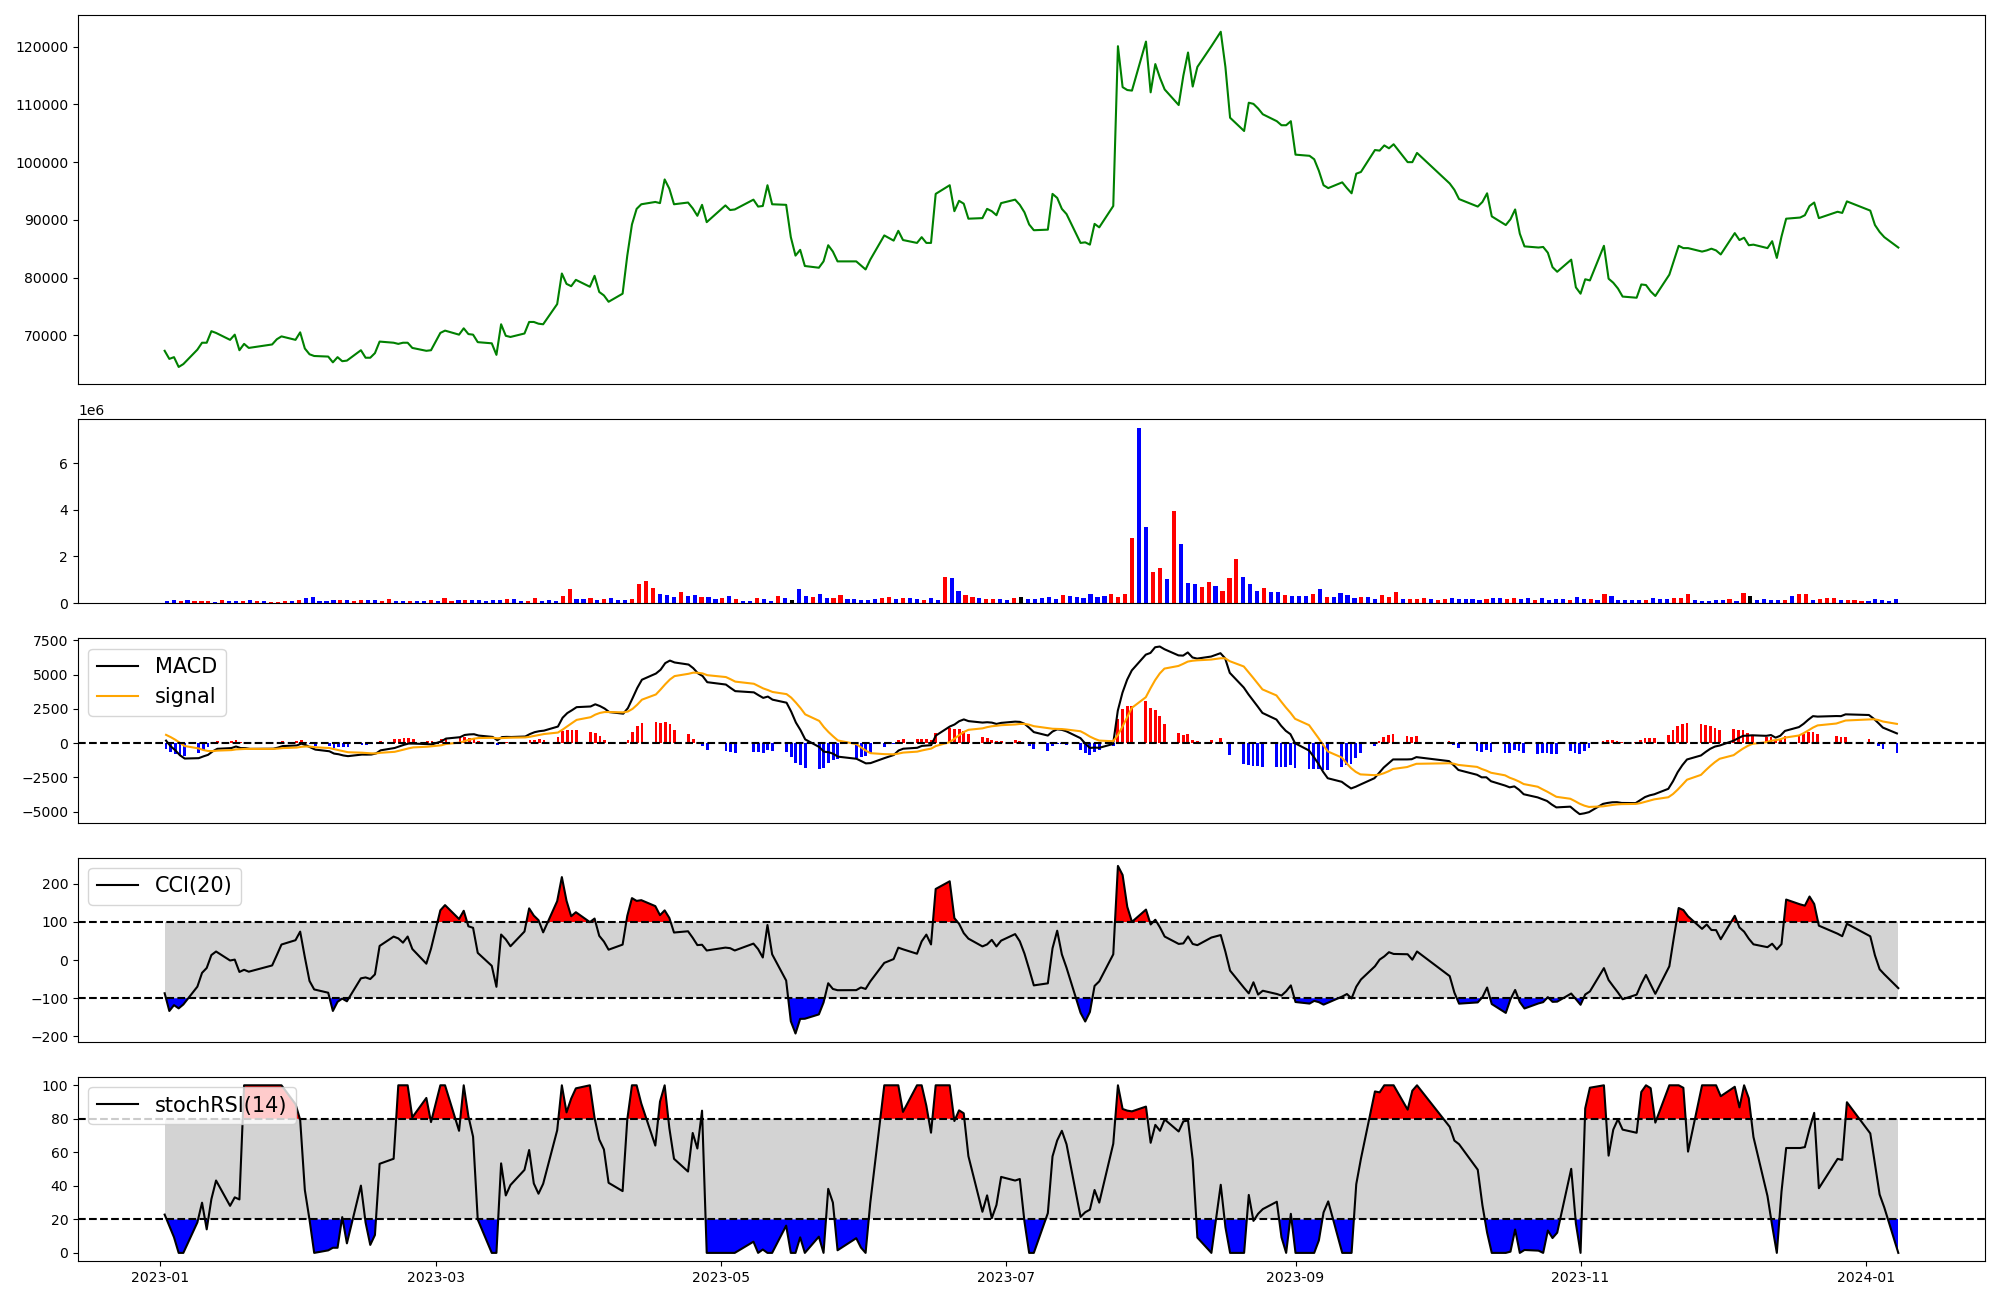The image size is (2000, 1300).
Task: Click the 120000 price axis tick label
Action: point(43,47)
